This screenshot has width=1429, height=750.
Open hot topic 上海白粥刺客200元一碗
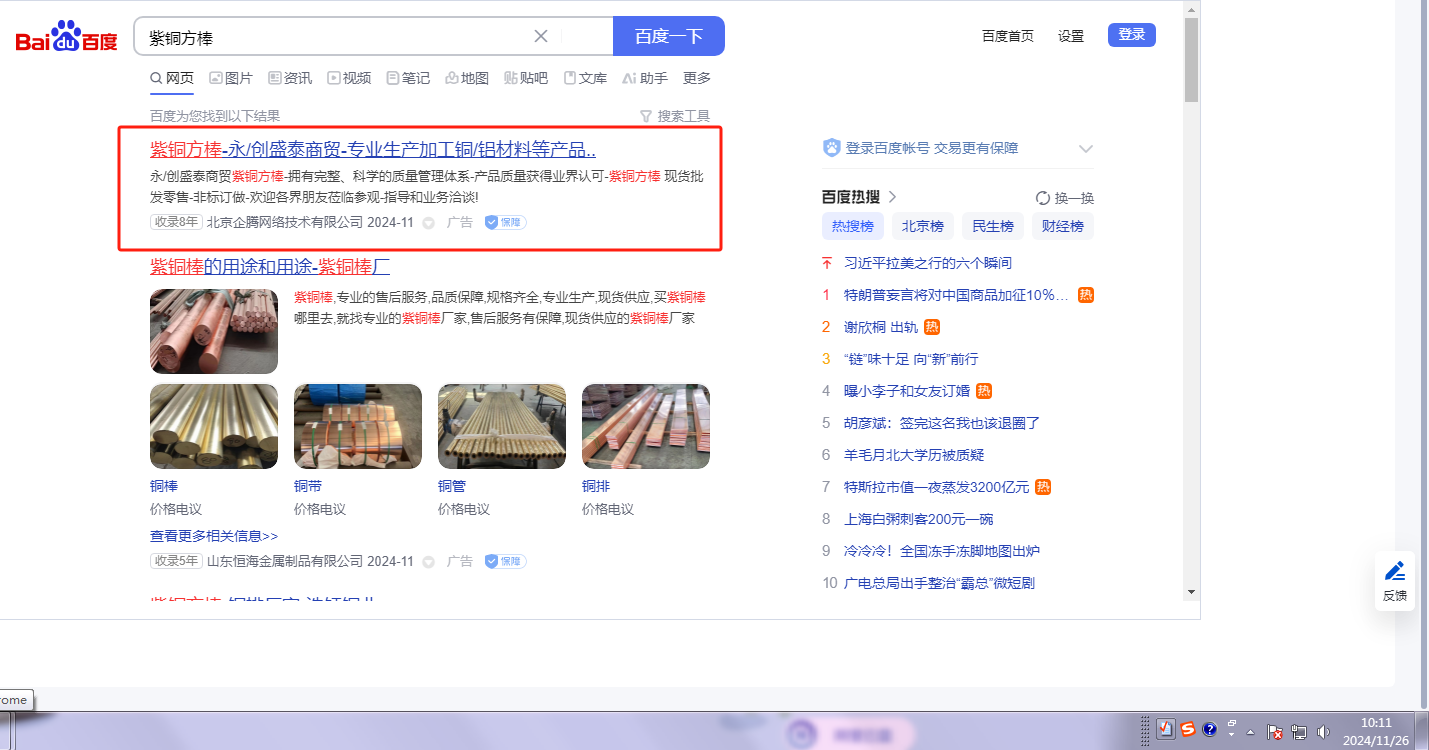pyautogui.click(x=918, y=519)
